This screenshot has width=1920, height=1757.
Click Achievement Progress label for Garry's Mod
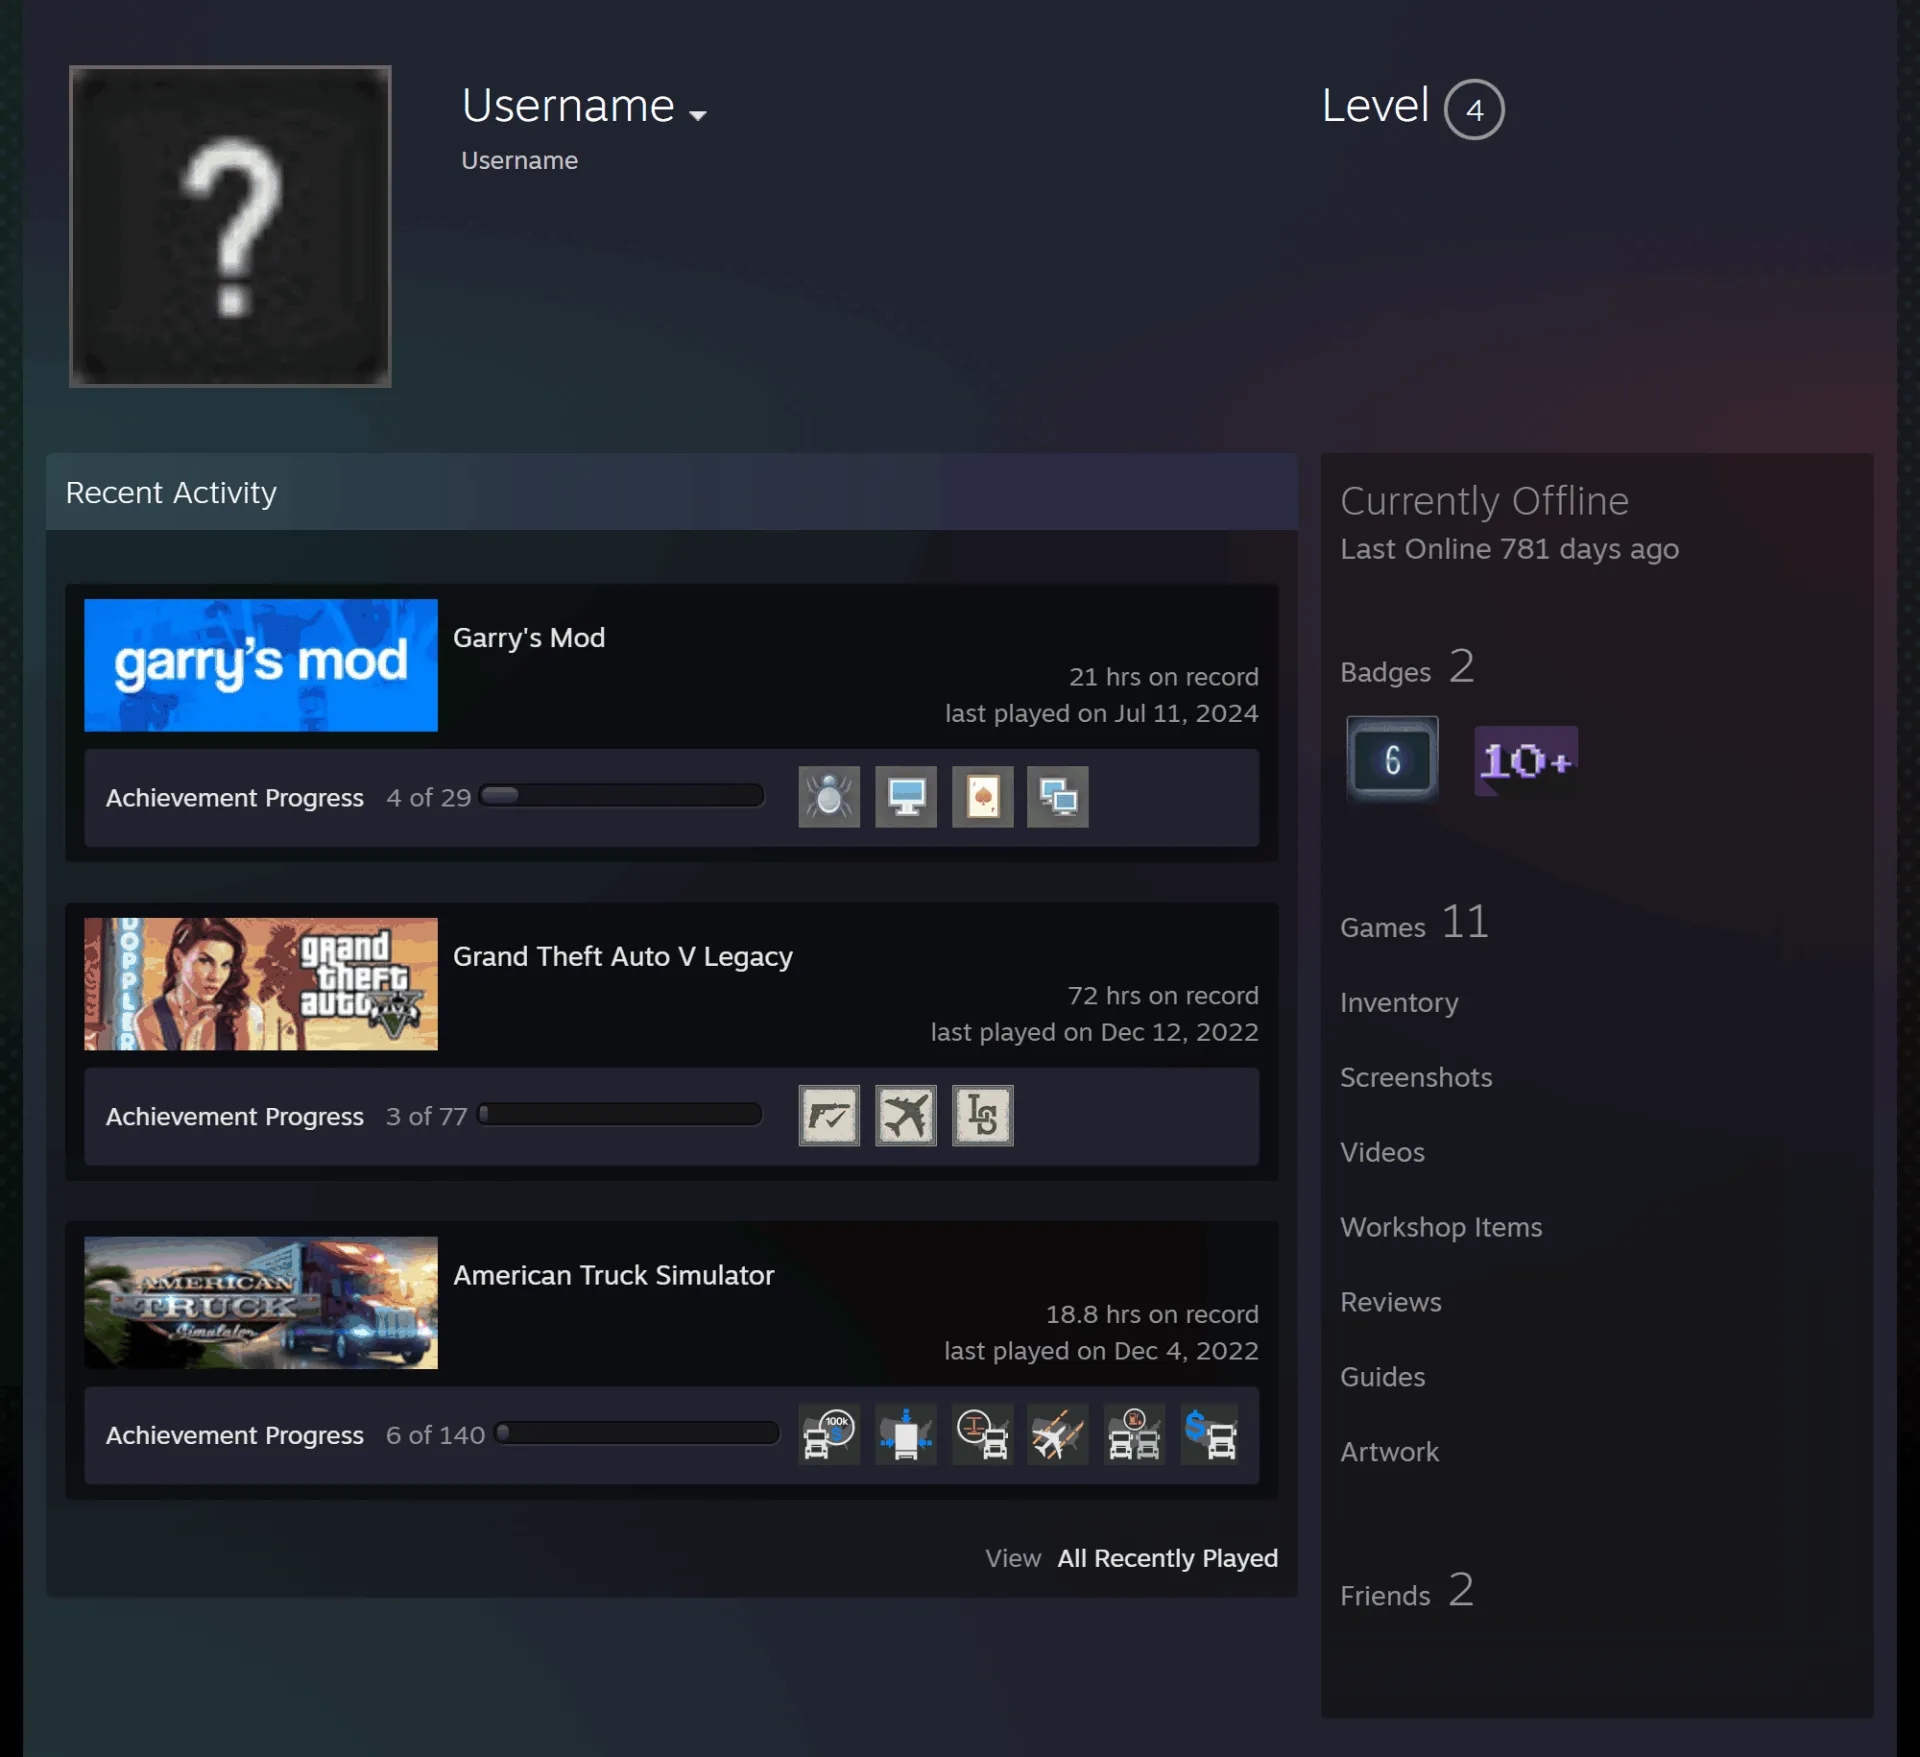pos(235,798)
